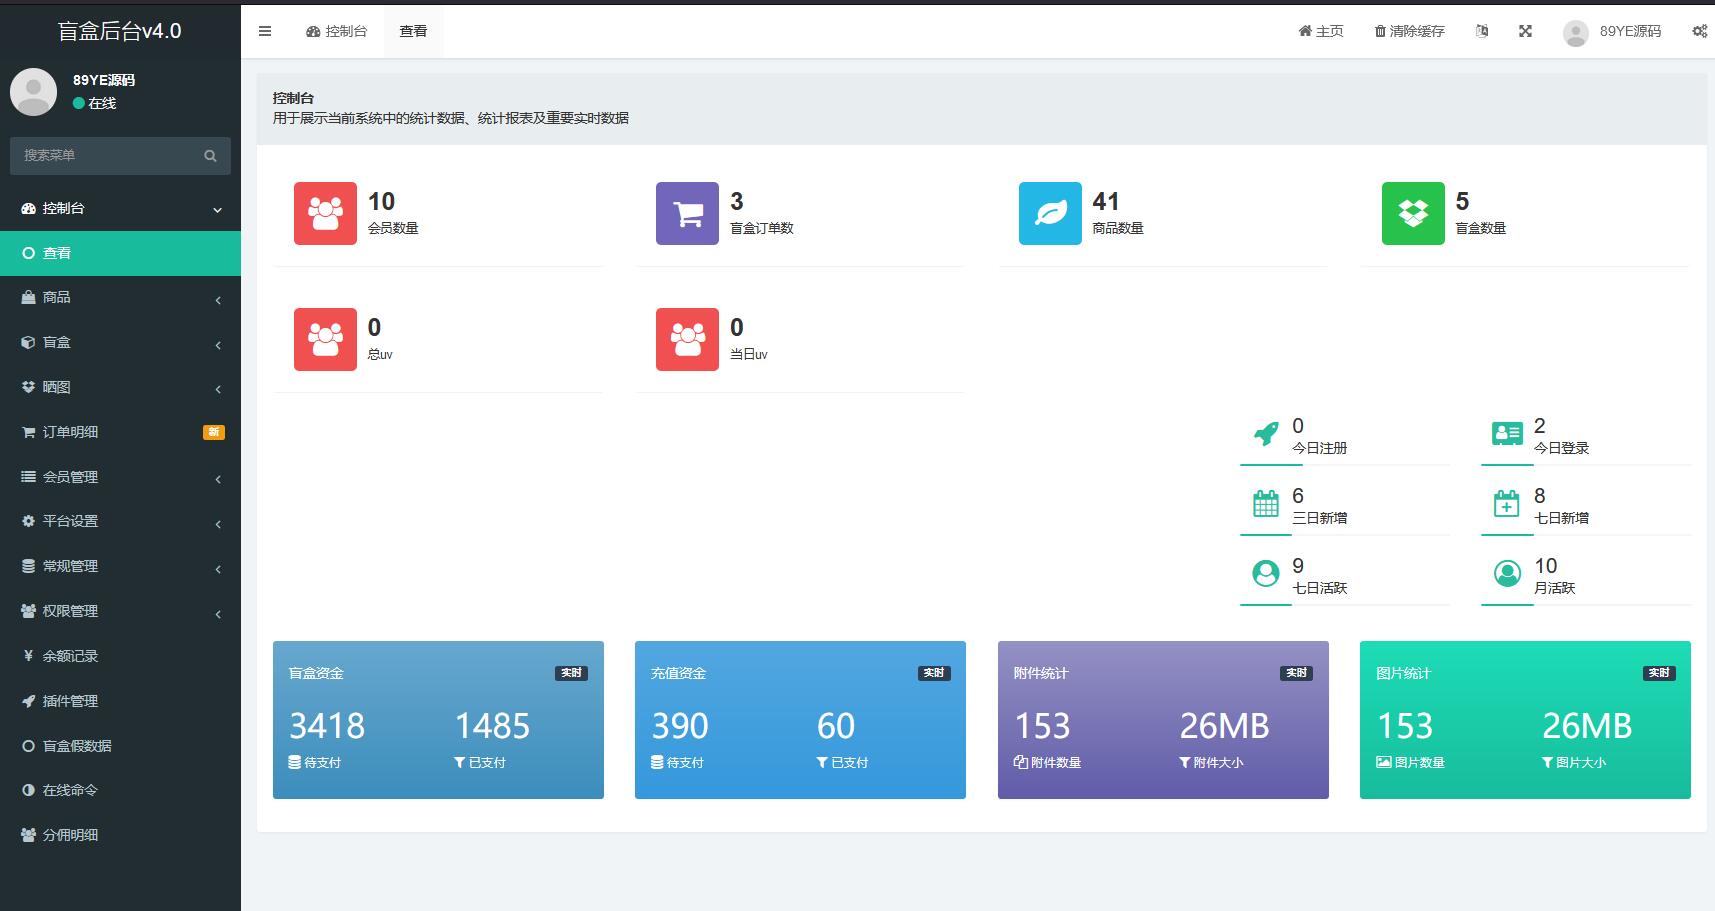Viewport: 1715px width, 911px height.
Task: Select the 查看 tab in top bar
Action: (413, 31)
